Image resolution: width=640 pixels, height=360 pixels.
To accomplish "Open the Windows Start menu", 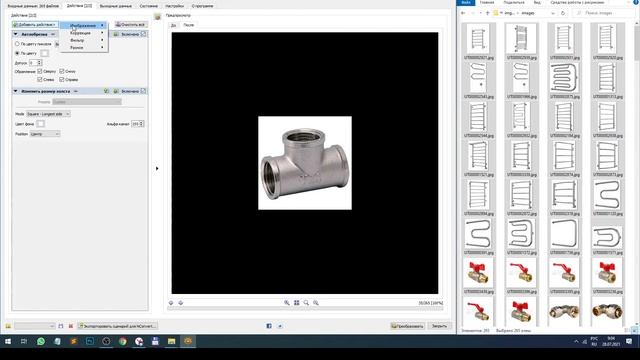I will tap(8, 341).
